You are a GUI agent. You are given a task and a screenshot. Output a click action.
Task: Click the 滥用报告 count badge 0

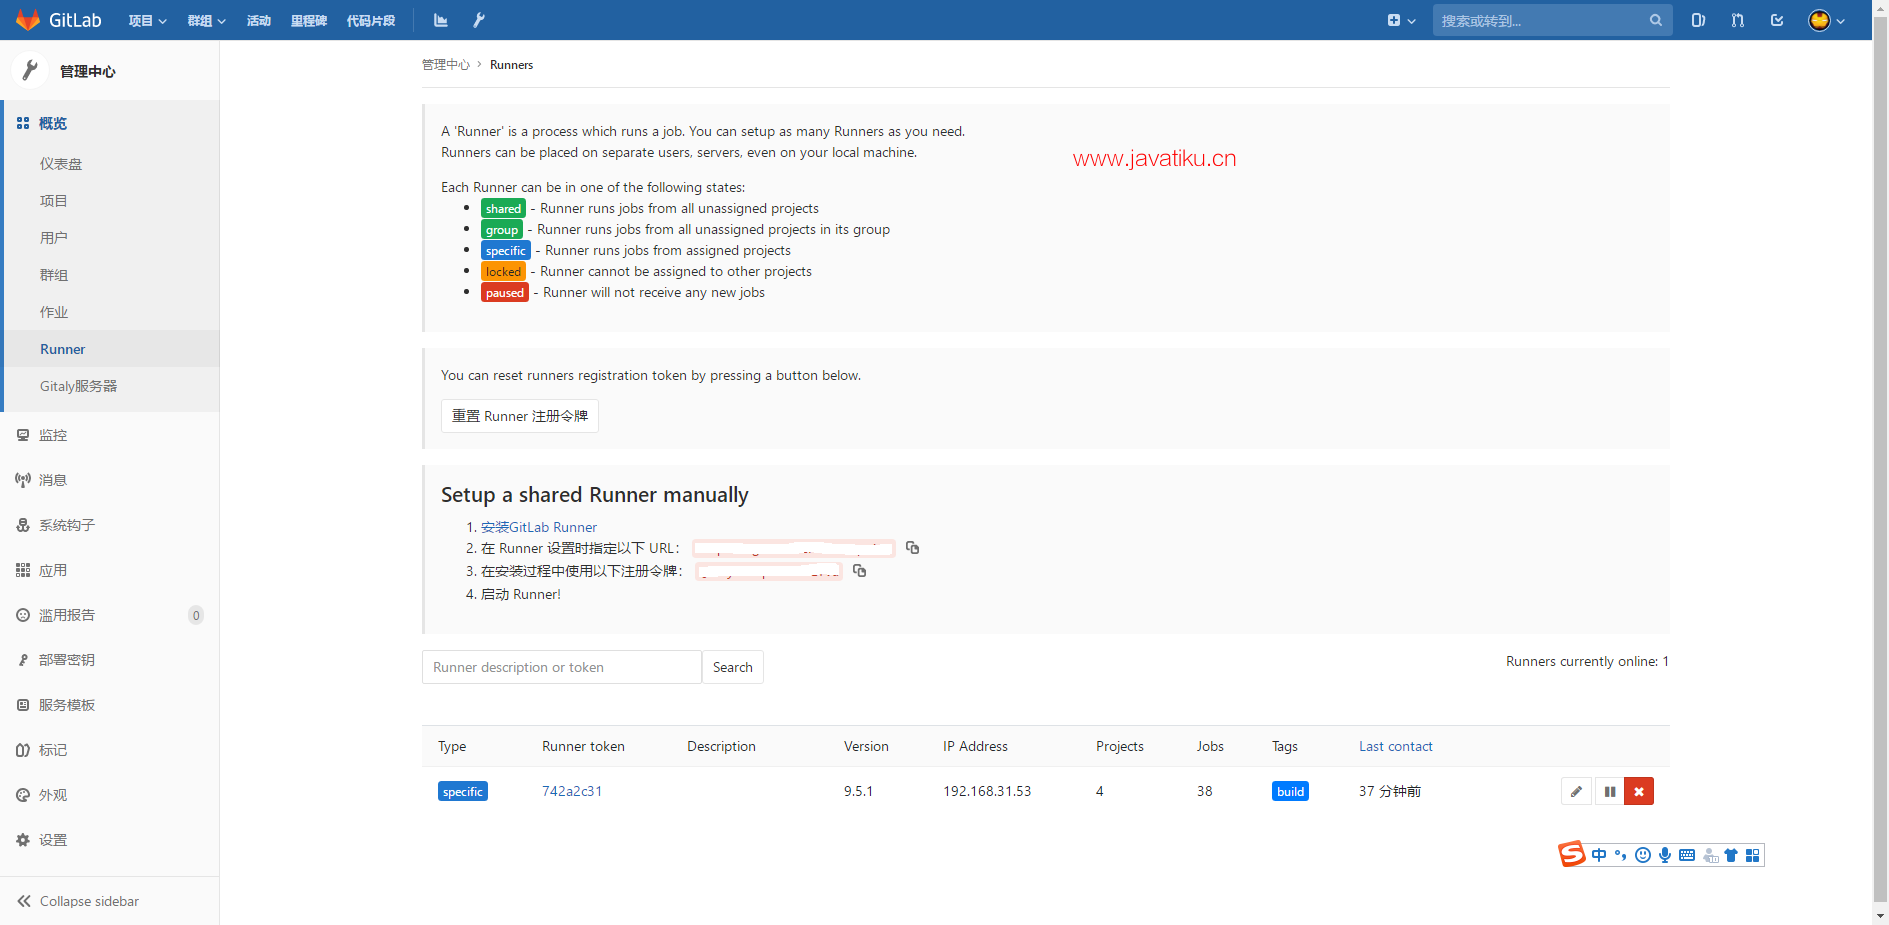[x=196, y=615]
